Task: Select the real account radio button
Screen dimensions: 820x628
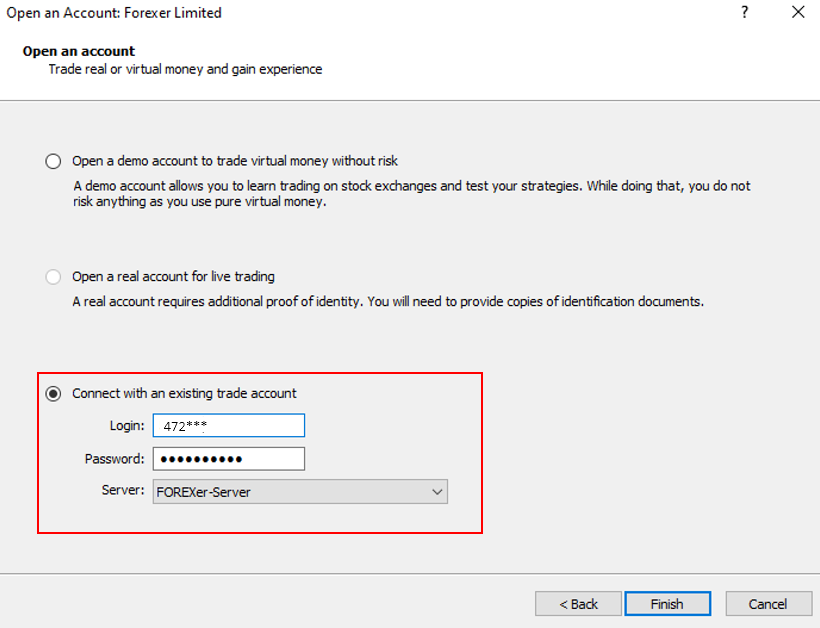Action: pos(53,277)
